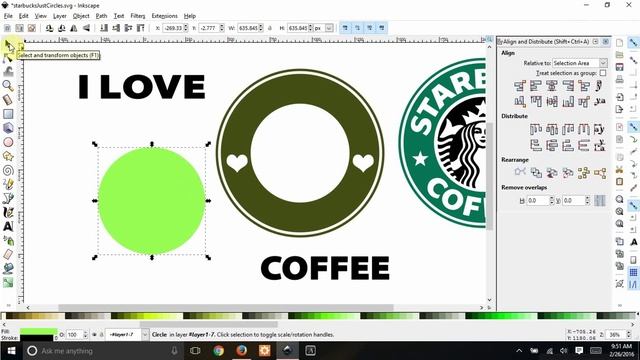Show hidden system tray icons chevron
This screenshot has height=360, width=640.
pos(519,351)
